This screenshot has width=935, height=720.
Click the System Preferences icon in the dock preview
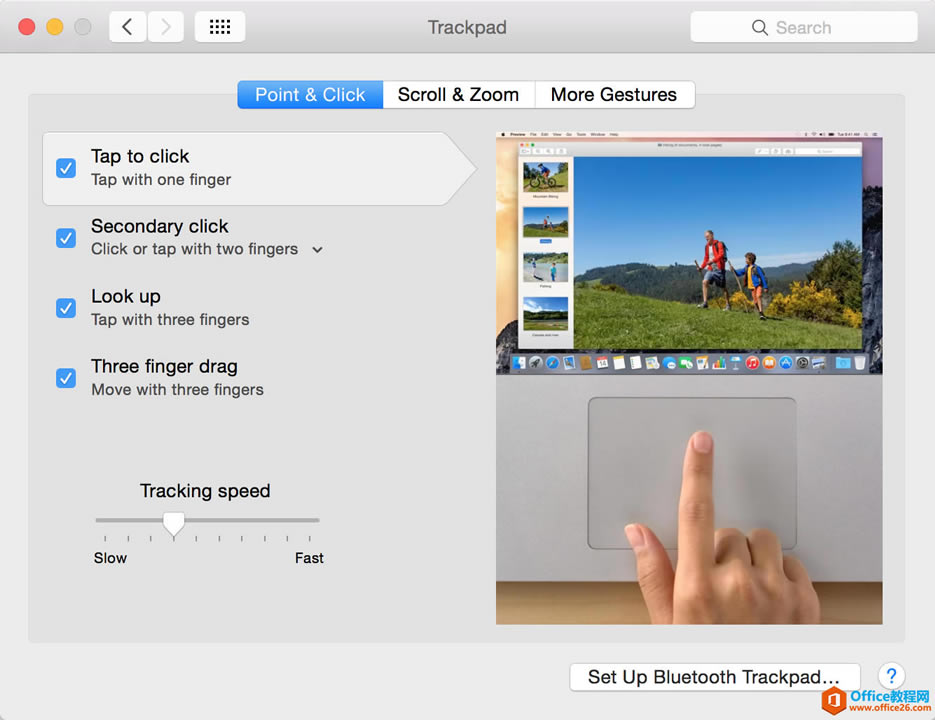(803, 363)
